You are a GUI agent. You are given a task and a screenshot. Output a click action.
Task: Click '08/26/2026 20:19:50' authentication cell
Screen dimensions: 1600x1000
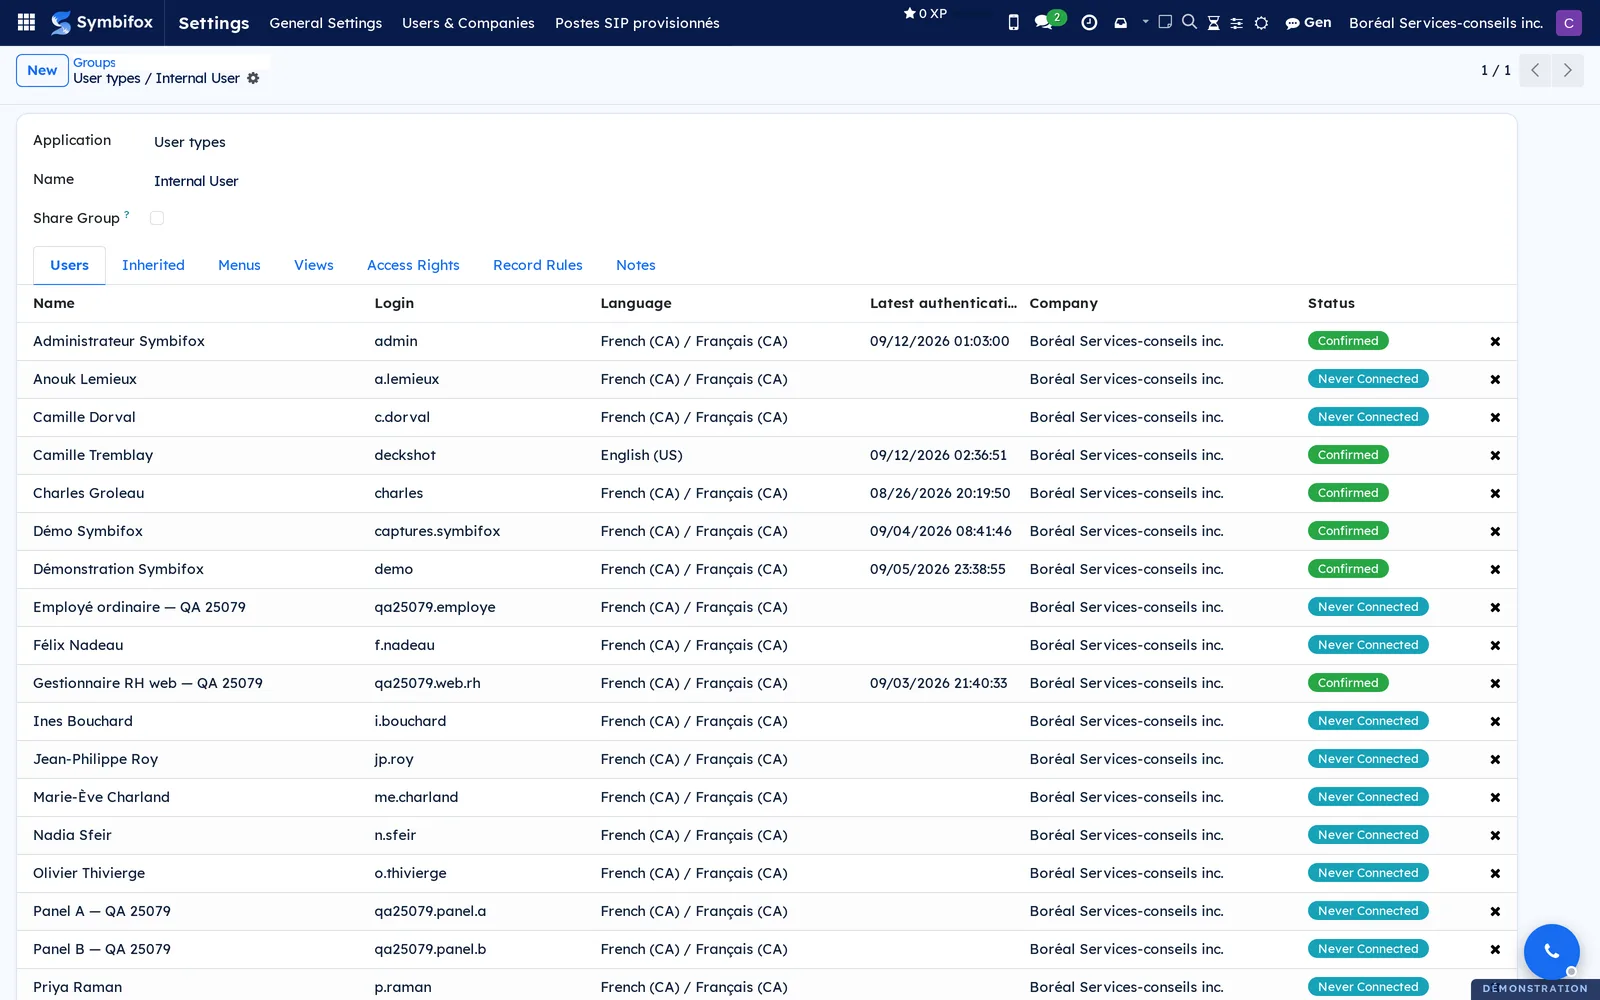pos(940,493)
